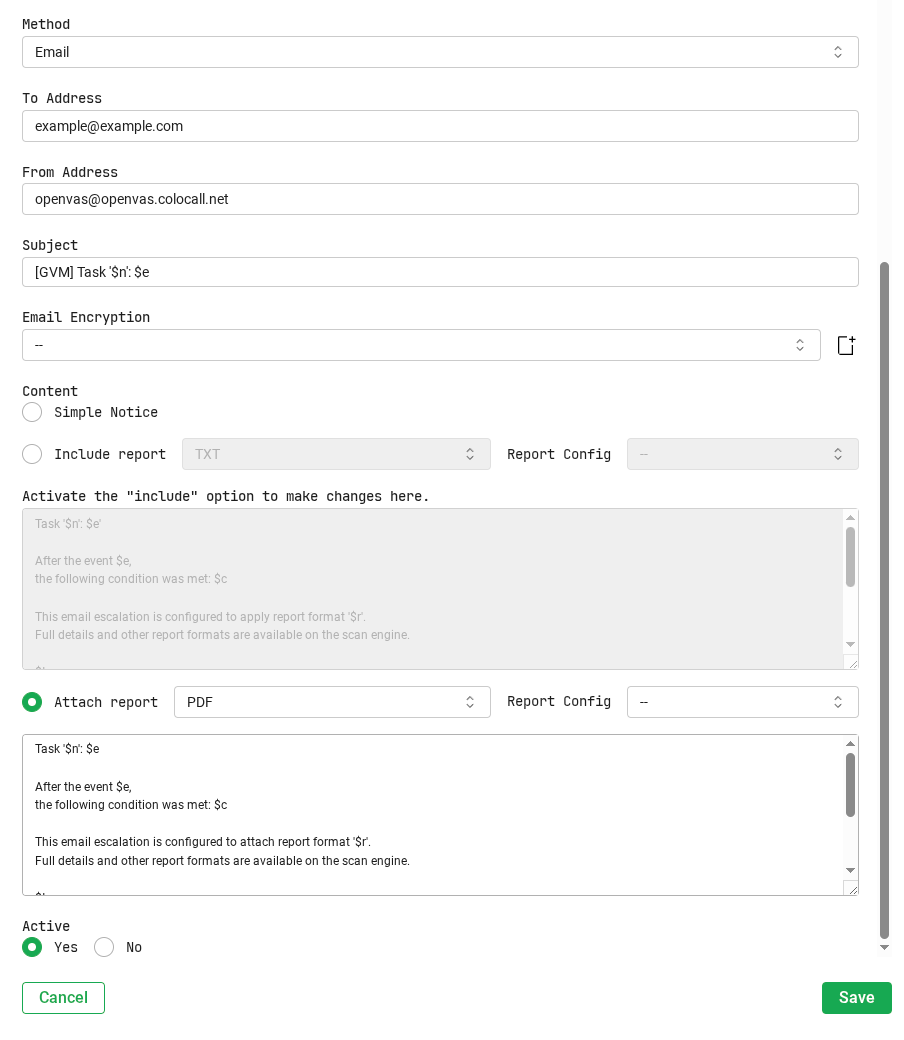This screenshot has width=904, height=1040.
Task: Click the To Address input field
Action: pyautogui.click(x=440, y=125)
